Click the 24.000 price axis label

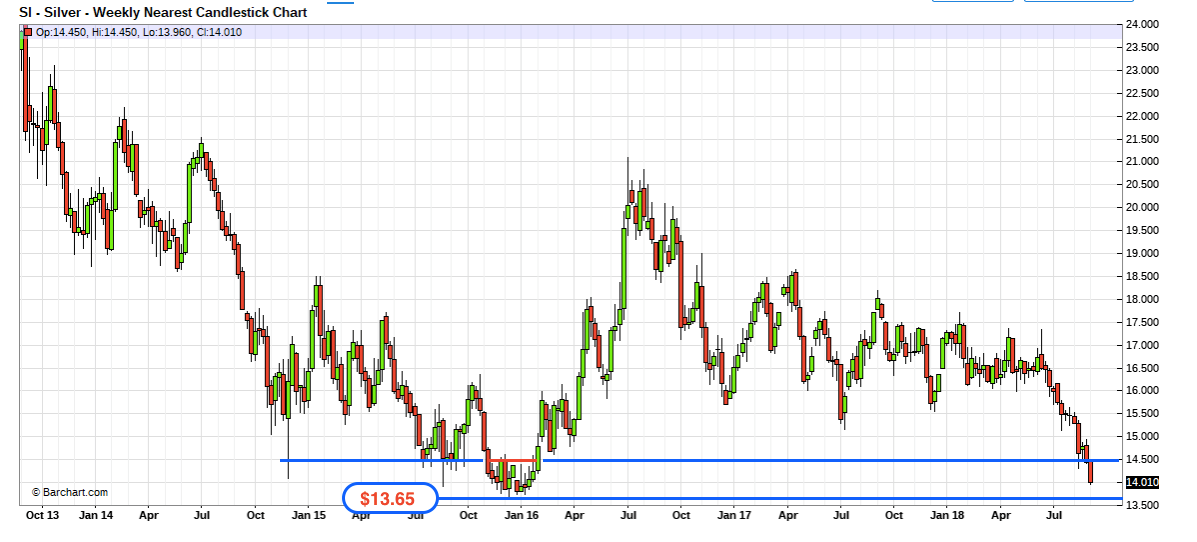click(1143, 24)
